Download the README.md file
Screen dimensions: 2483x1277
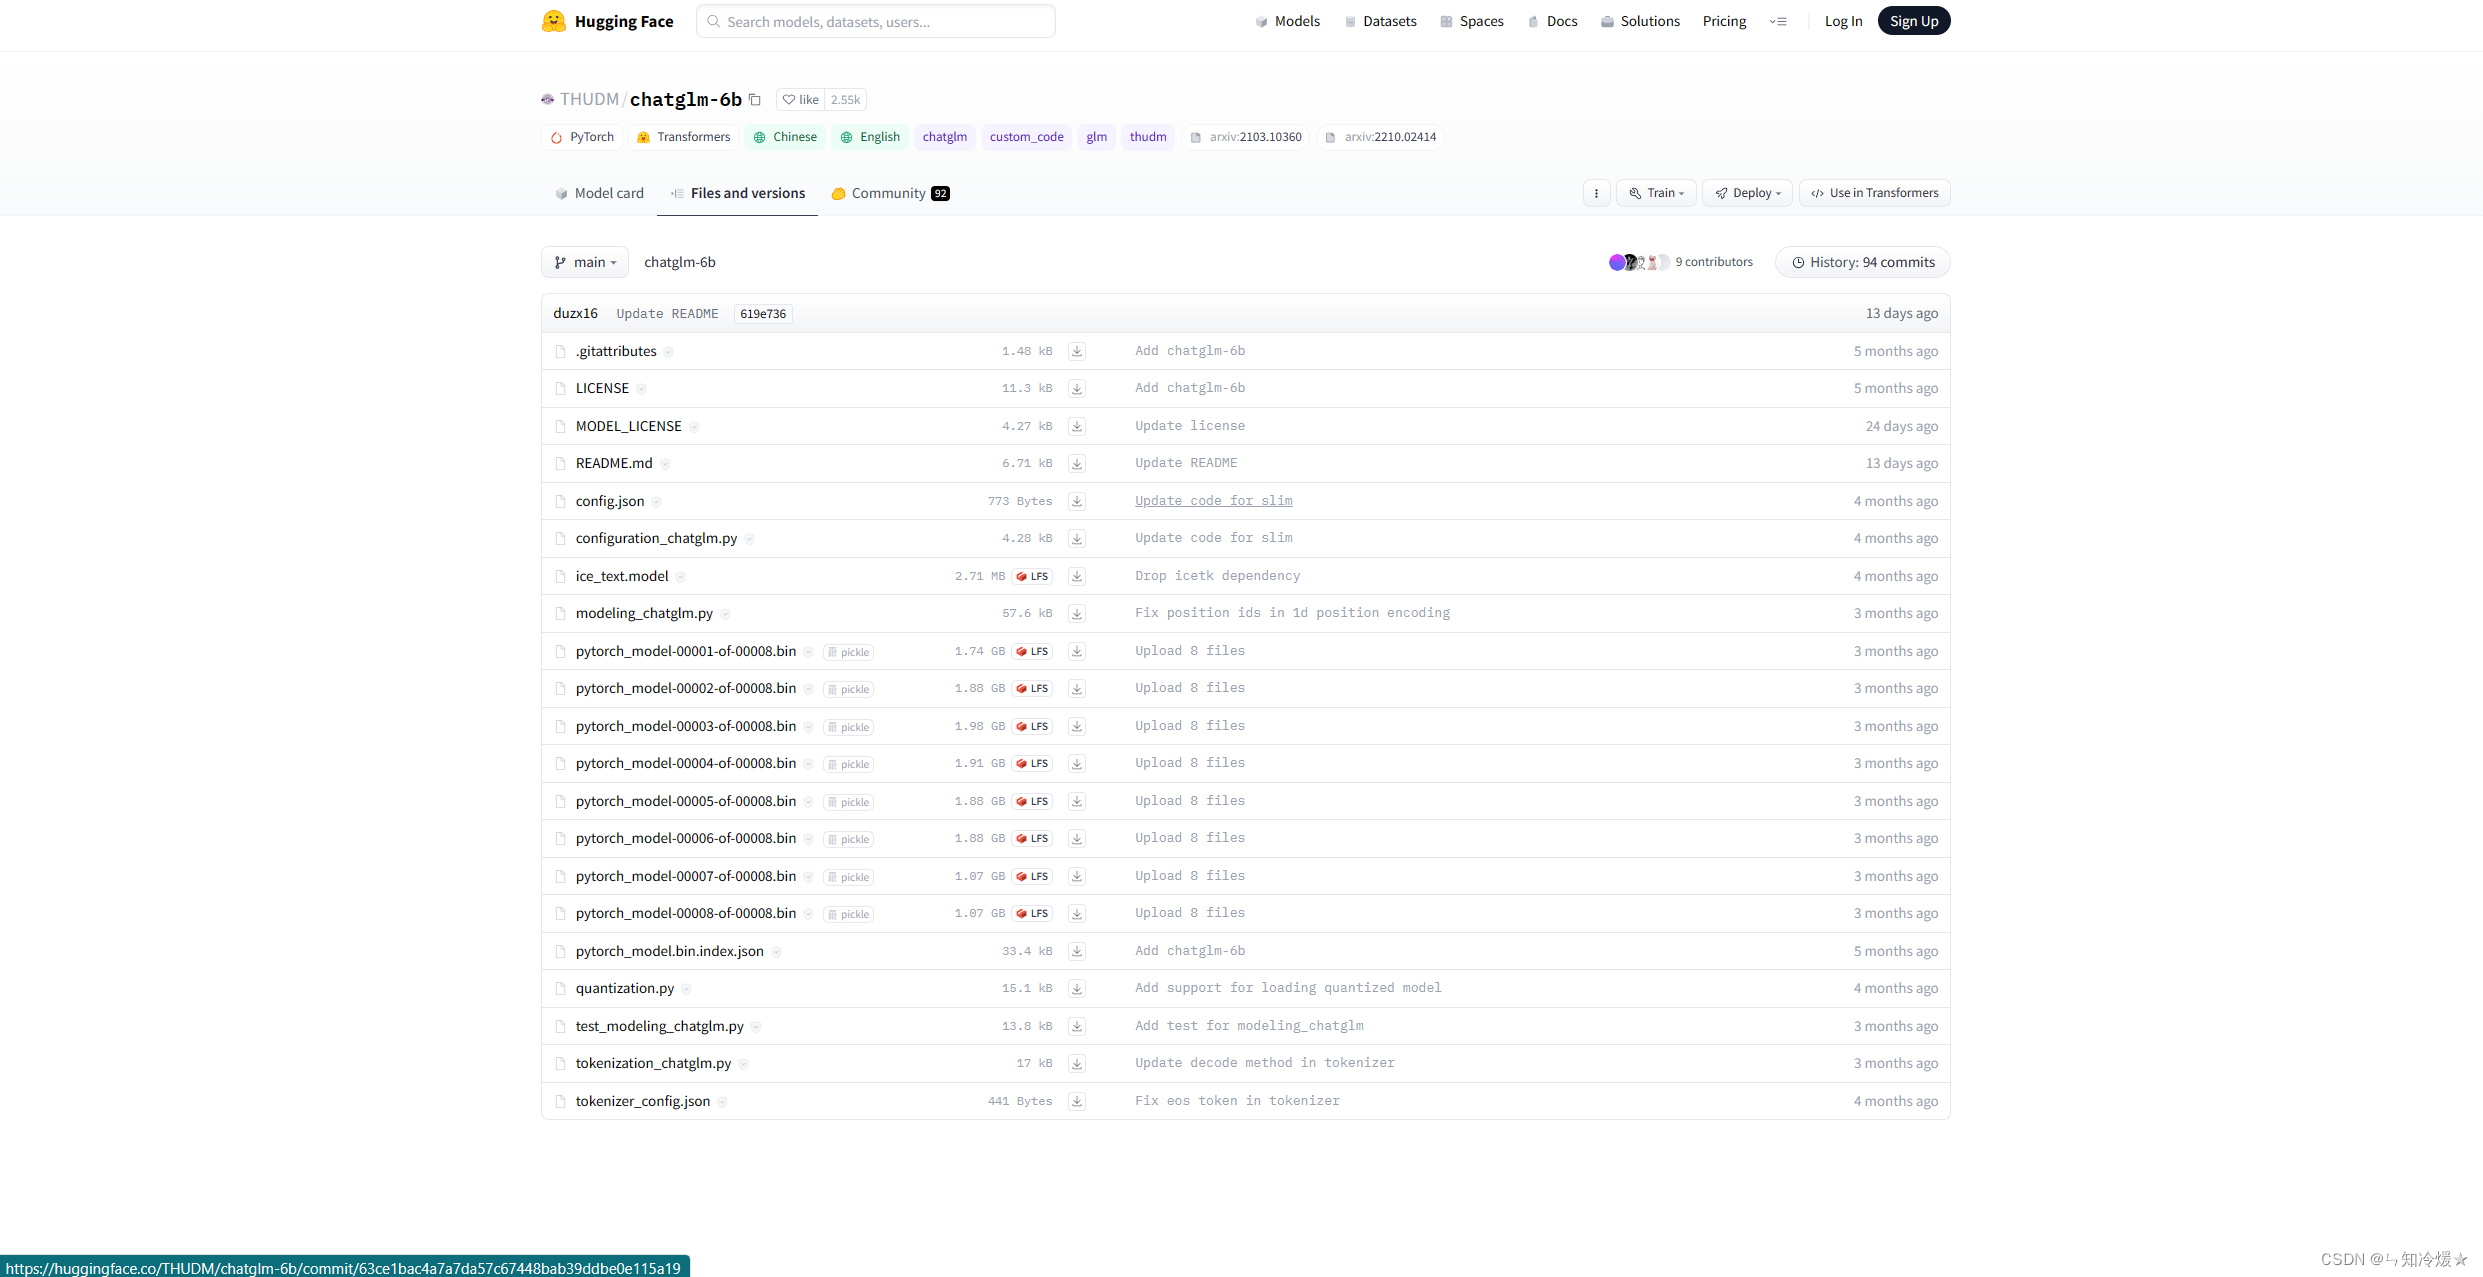(x=1077, y=464)
